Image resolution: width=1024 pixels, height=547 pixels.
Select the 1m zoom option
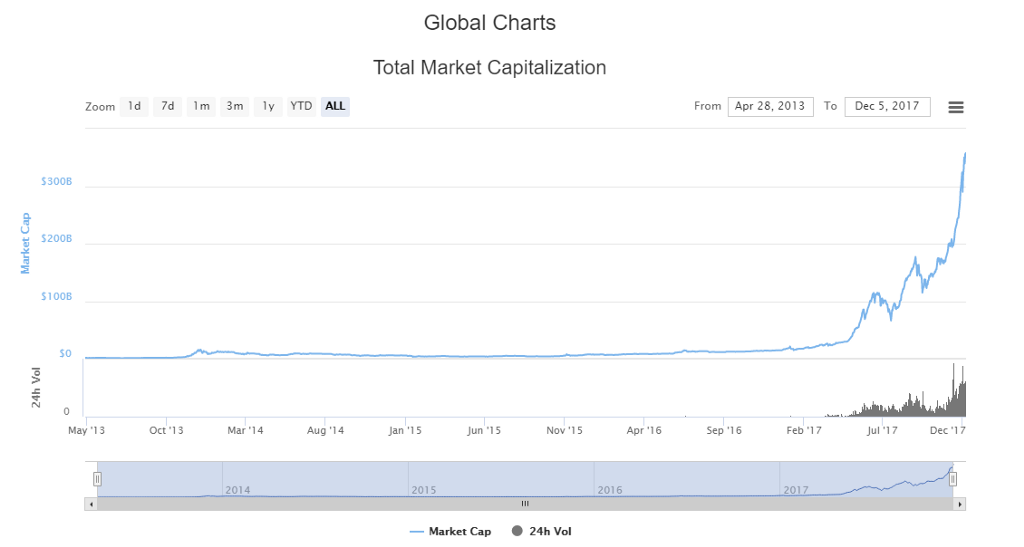(202, 106)
